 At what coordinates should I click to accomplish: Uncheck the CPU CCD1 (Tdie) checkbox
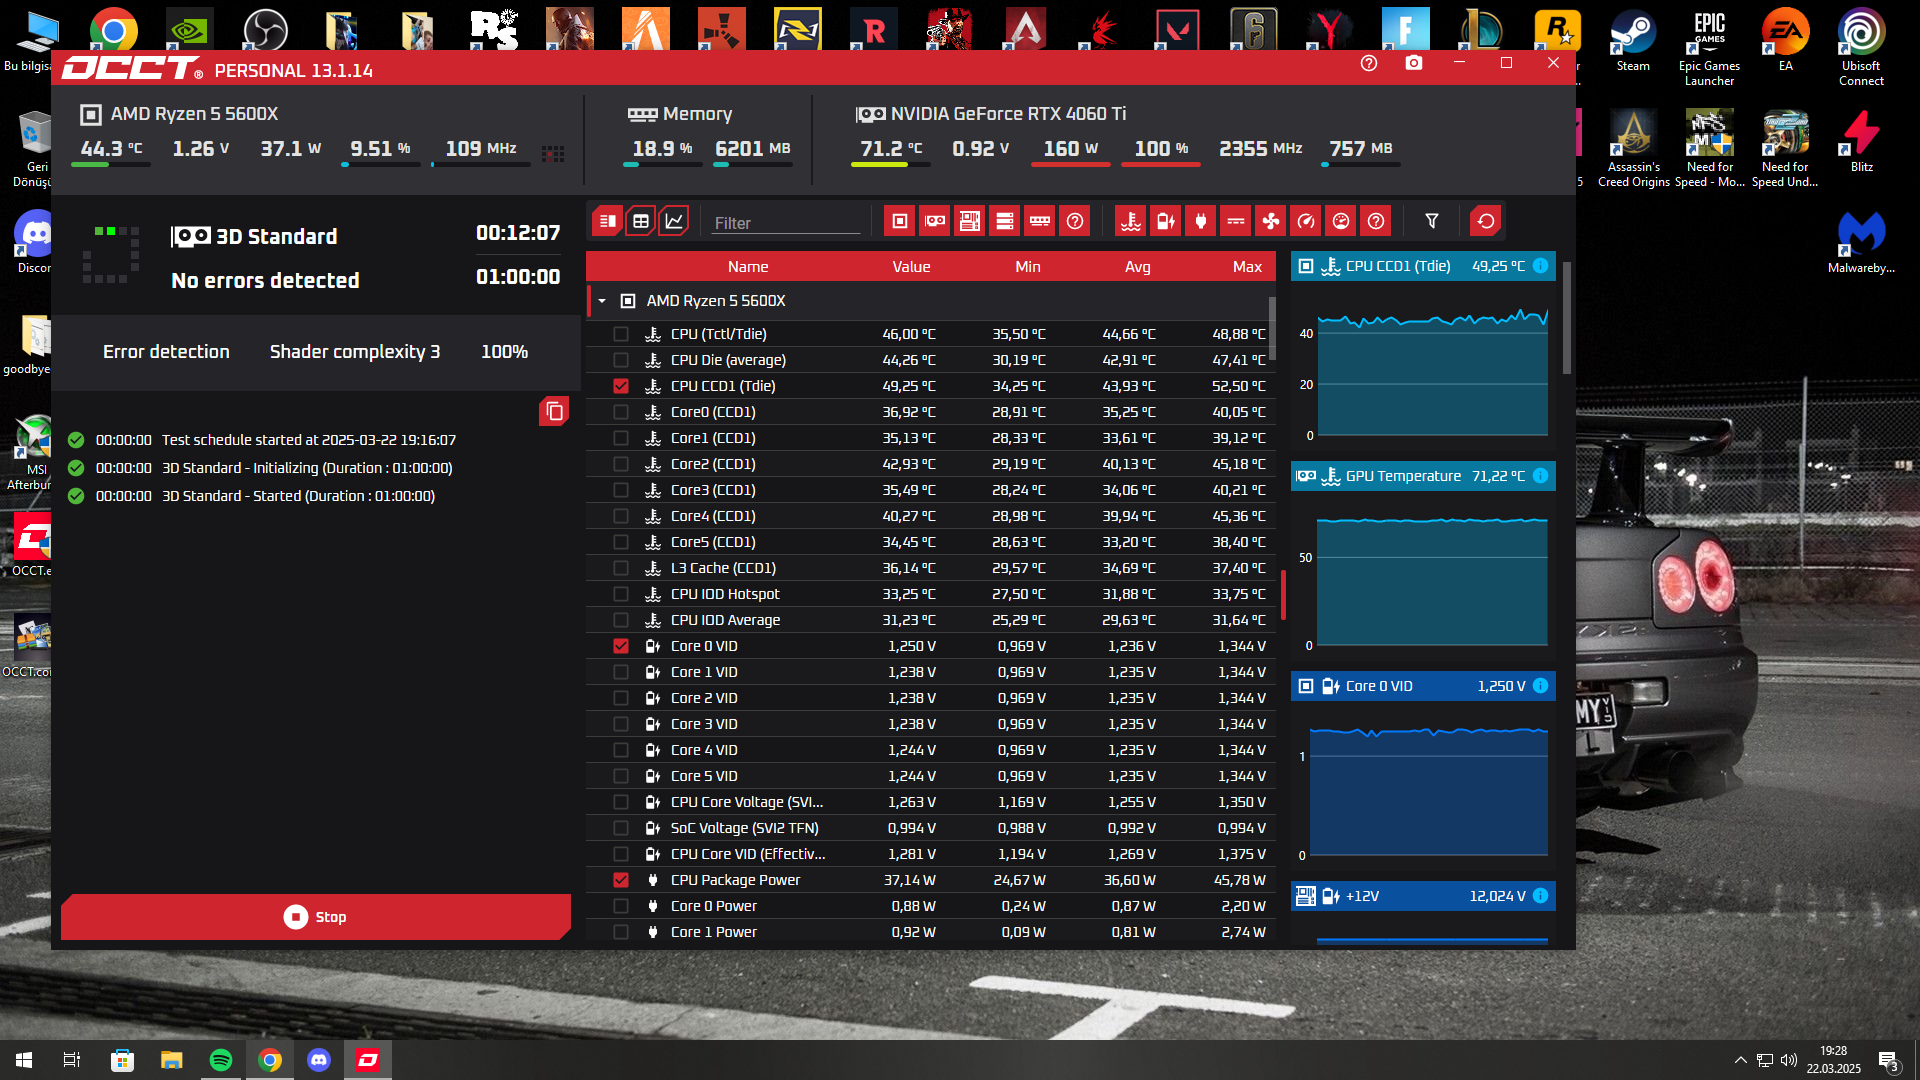click(621, 386)
